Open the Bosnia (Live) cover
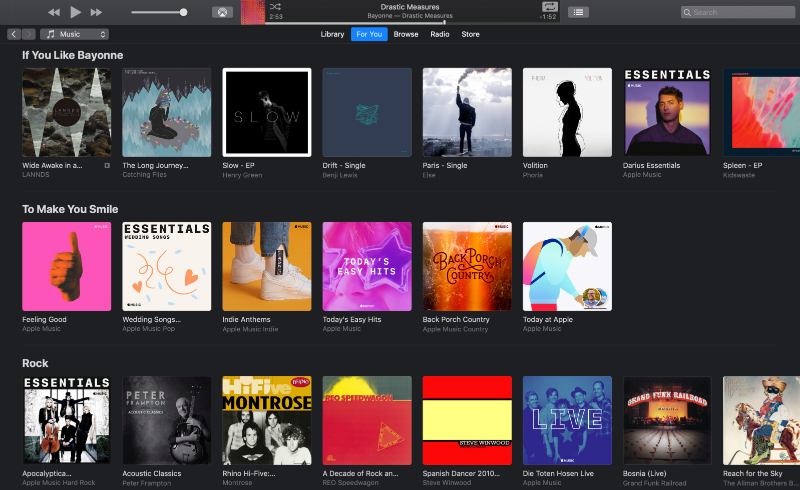Viewport: 800px width, 490px height. tap(667, 421)
